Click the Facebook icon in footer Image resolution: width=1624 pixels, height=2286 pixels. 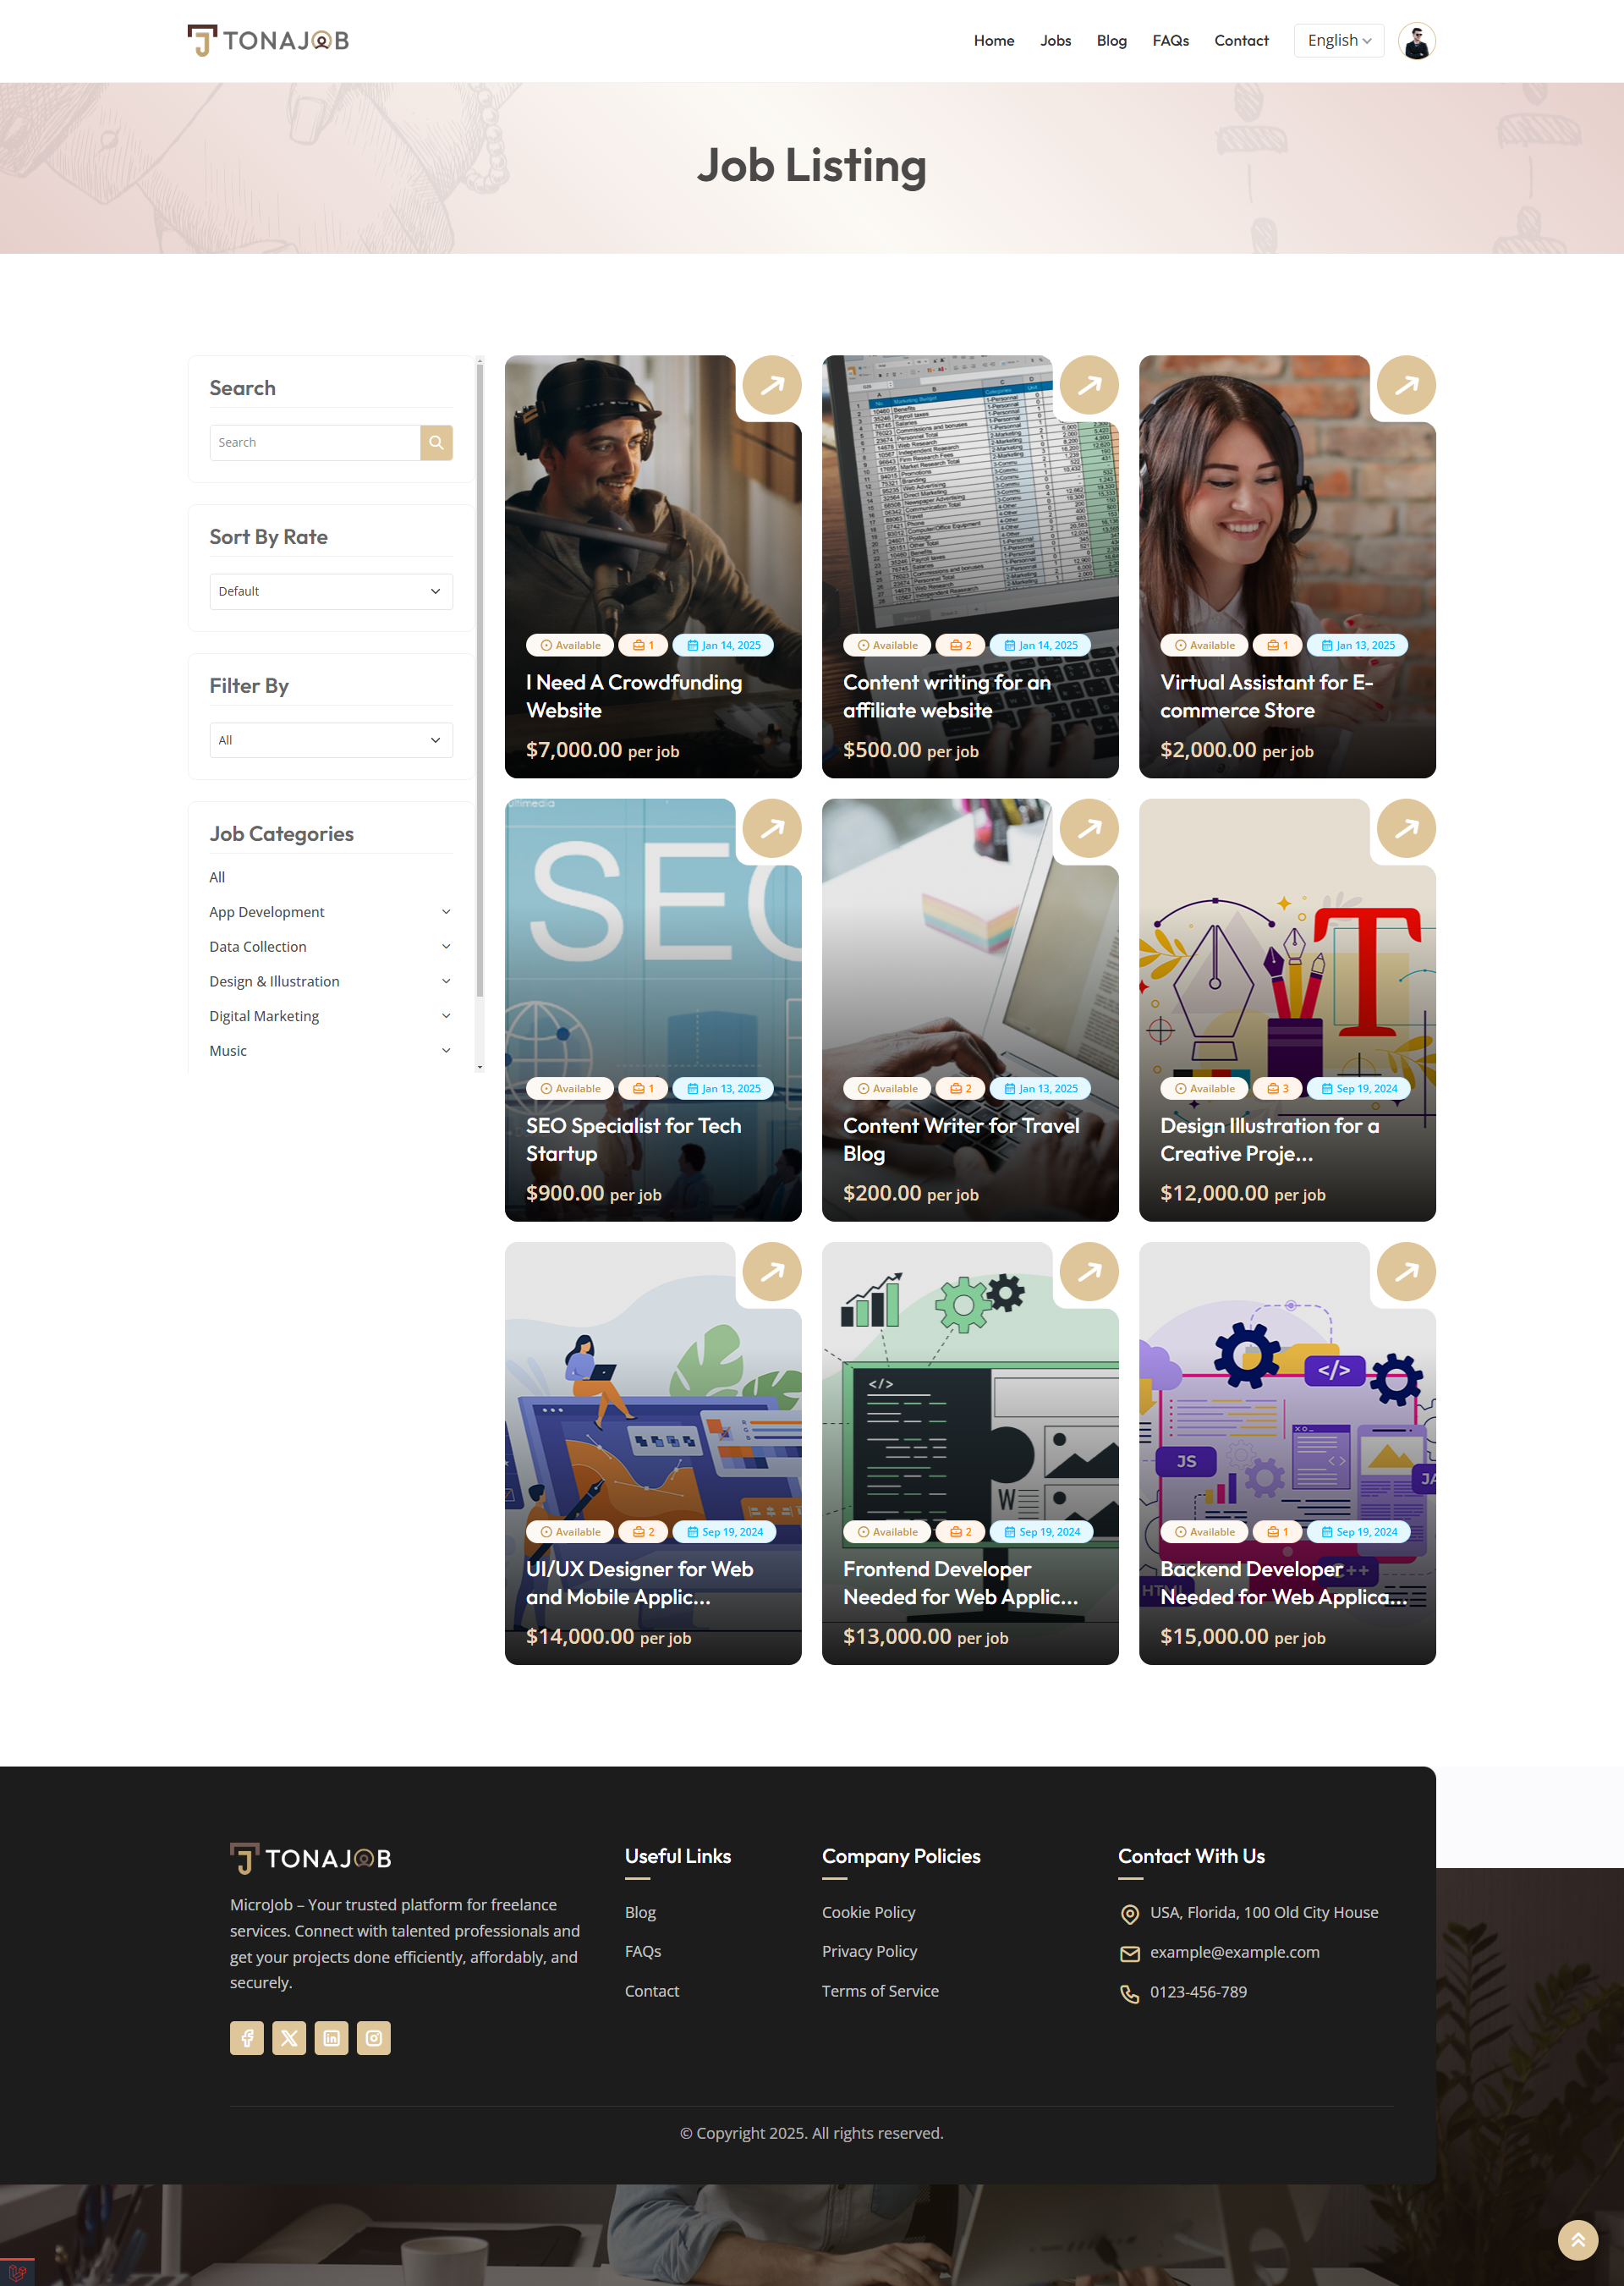pyautogui.click(x=247, y=2037)
